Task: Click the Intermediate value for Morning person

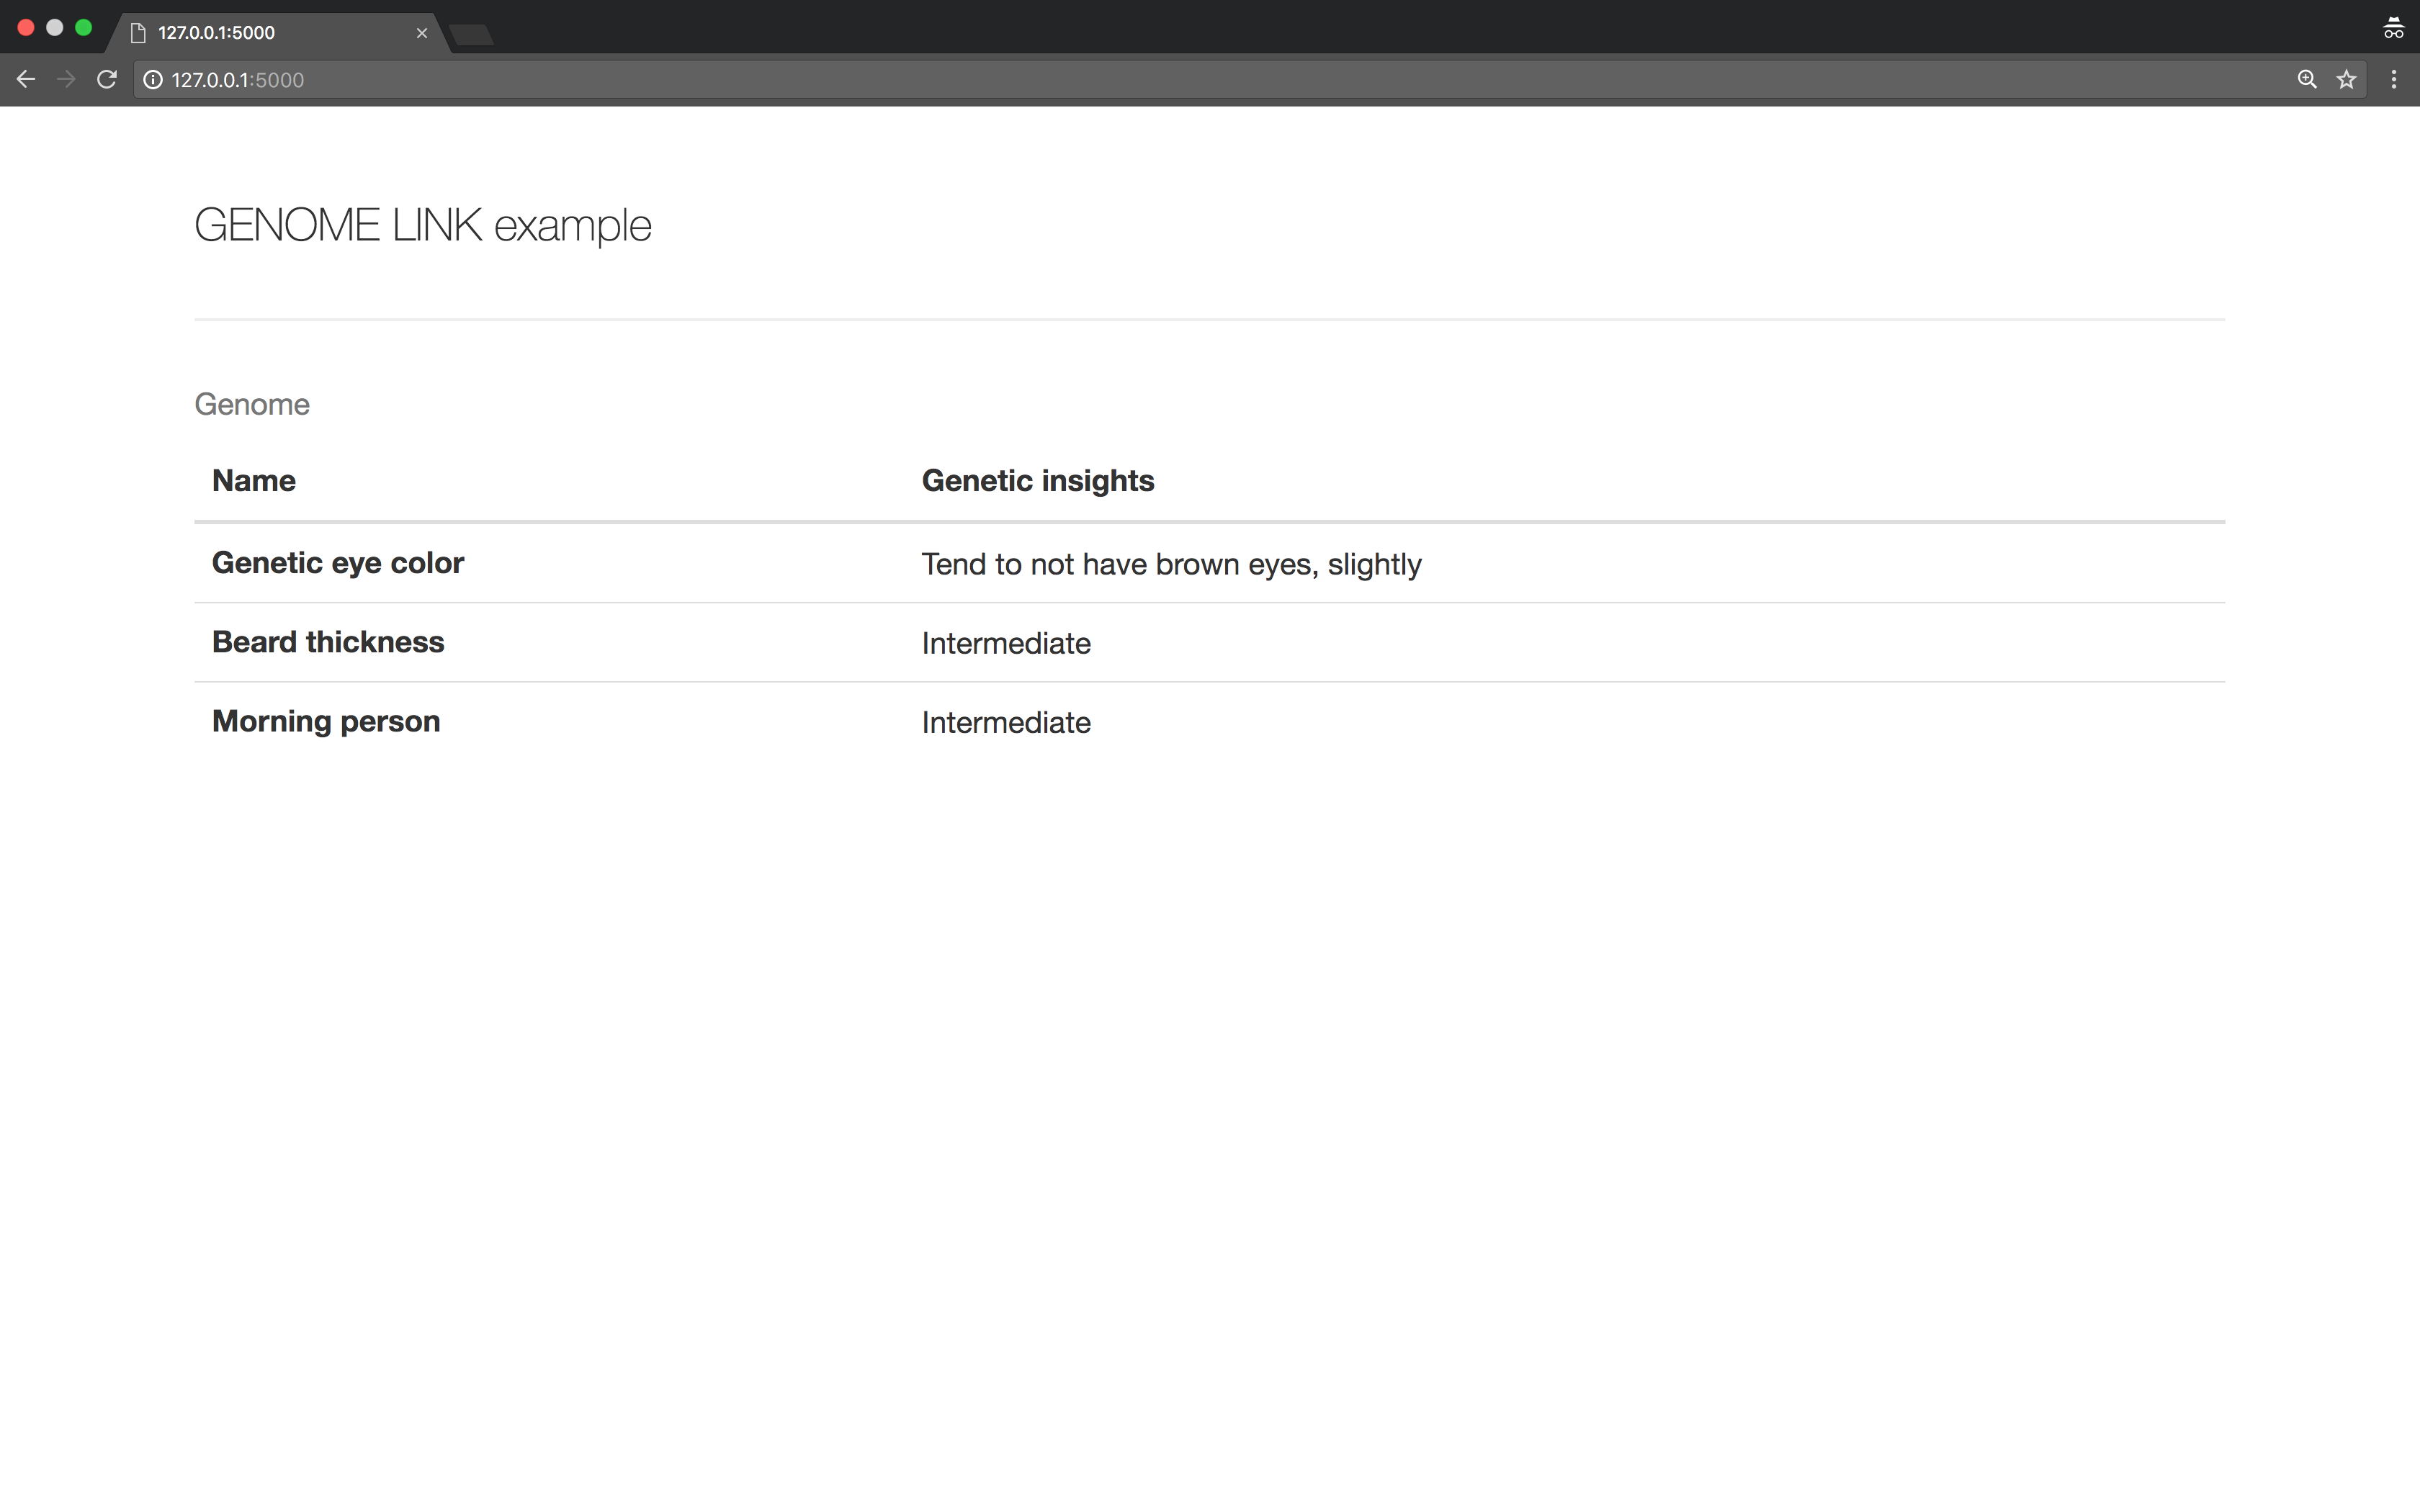Action: click(1006, 722)
